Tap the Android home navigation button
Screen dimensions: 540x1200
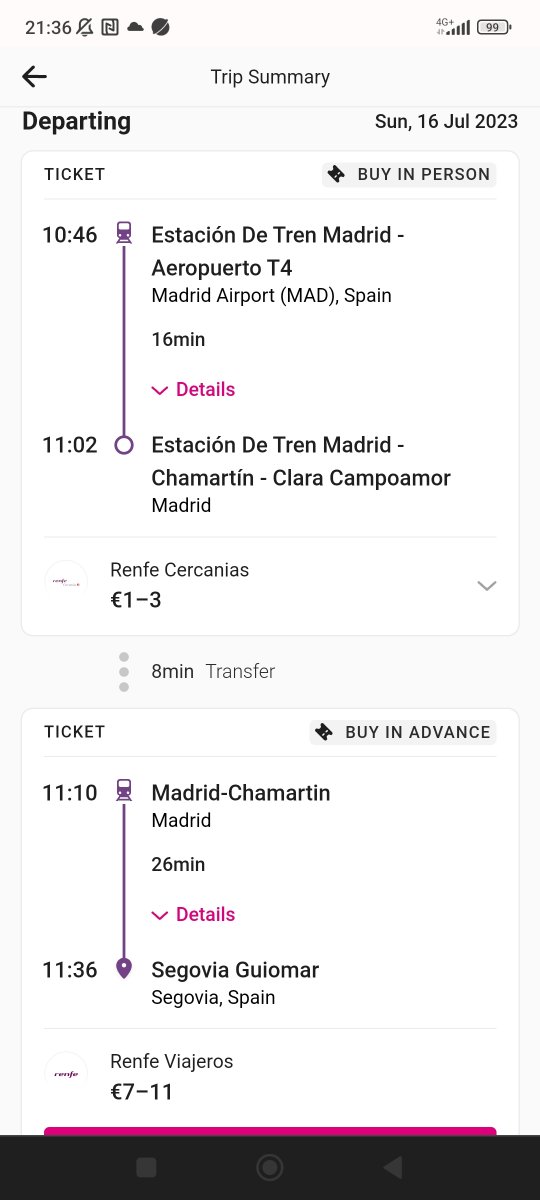pos(269,1167)
